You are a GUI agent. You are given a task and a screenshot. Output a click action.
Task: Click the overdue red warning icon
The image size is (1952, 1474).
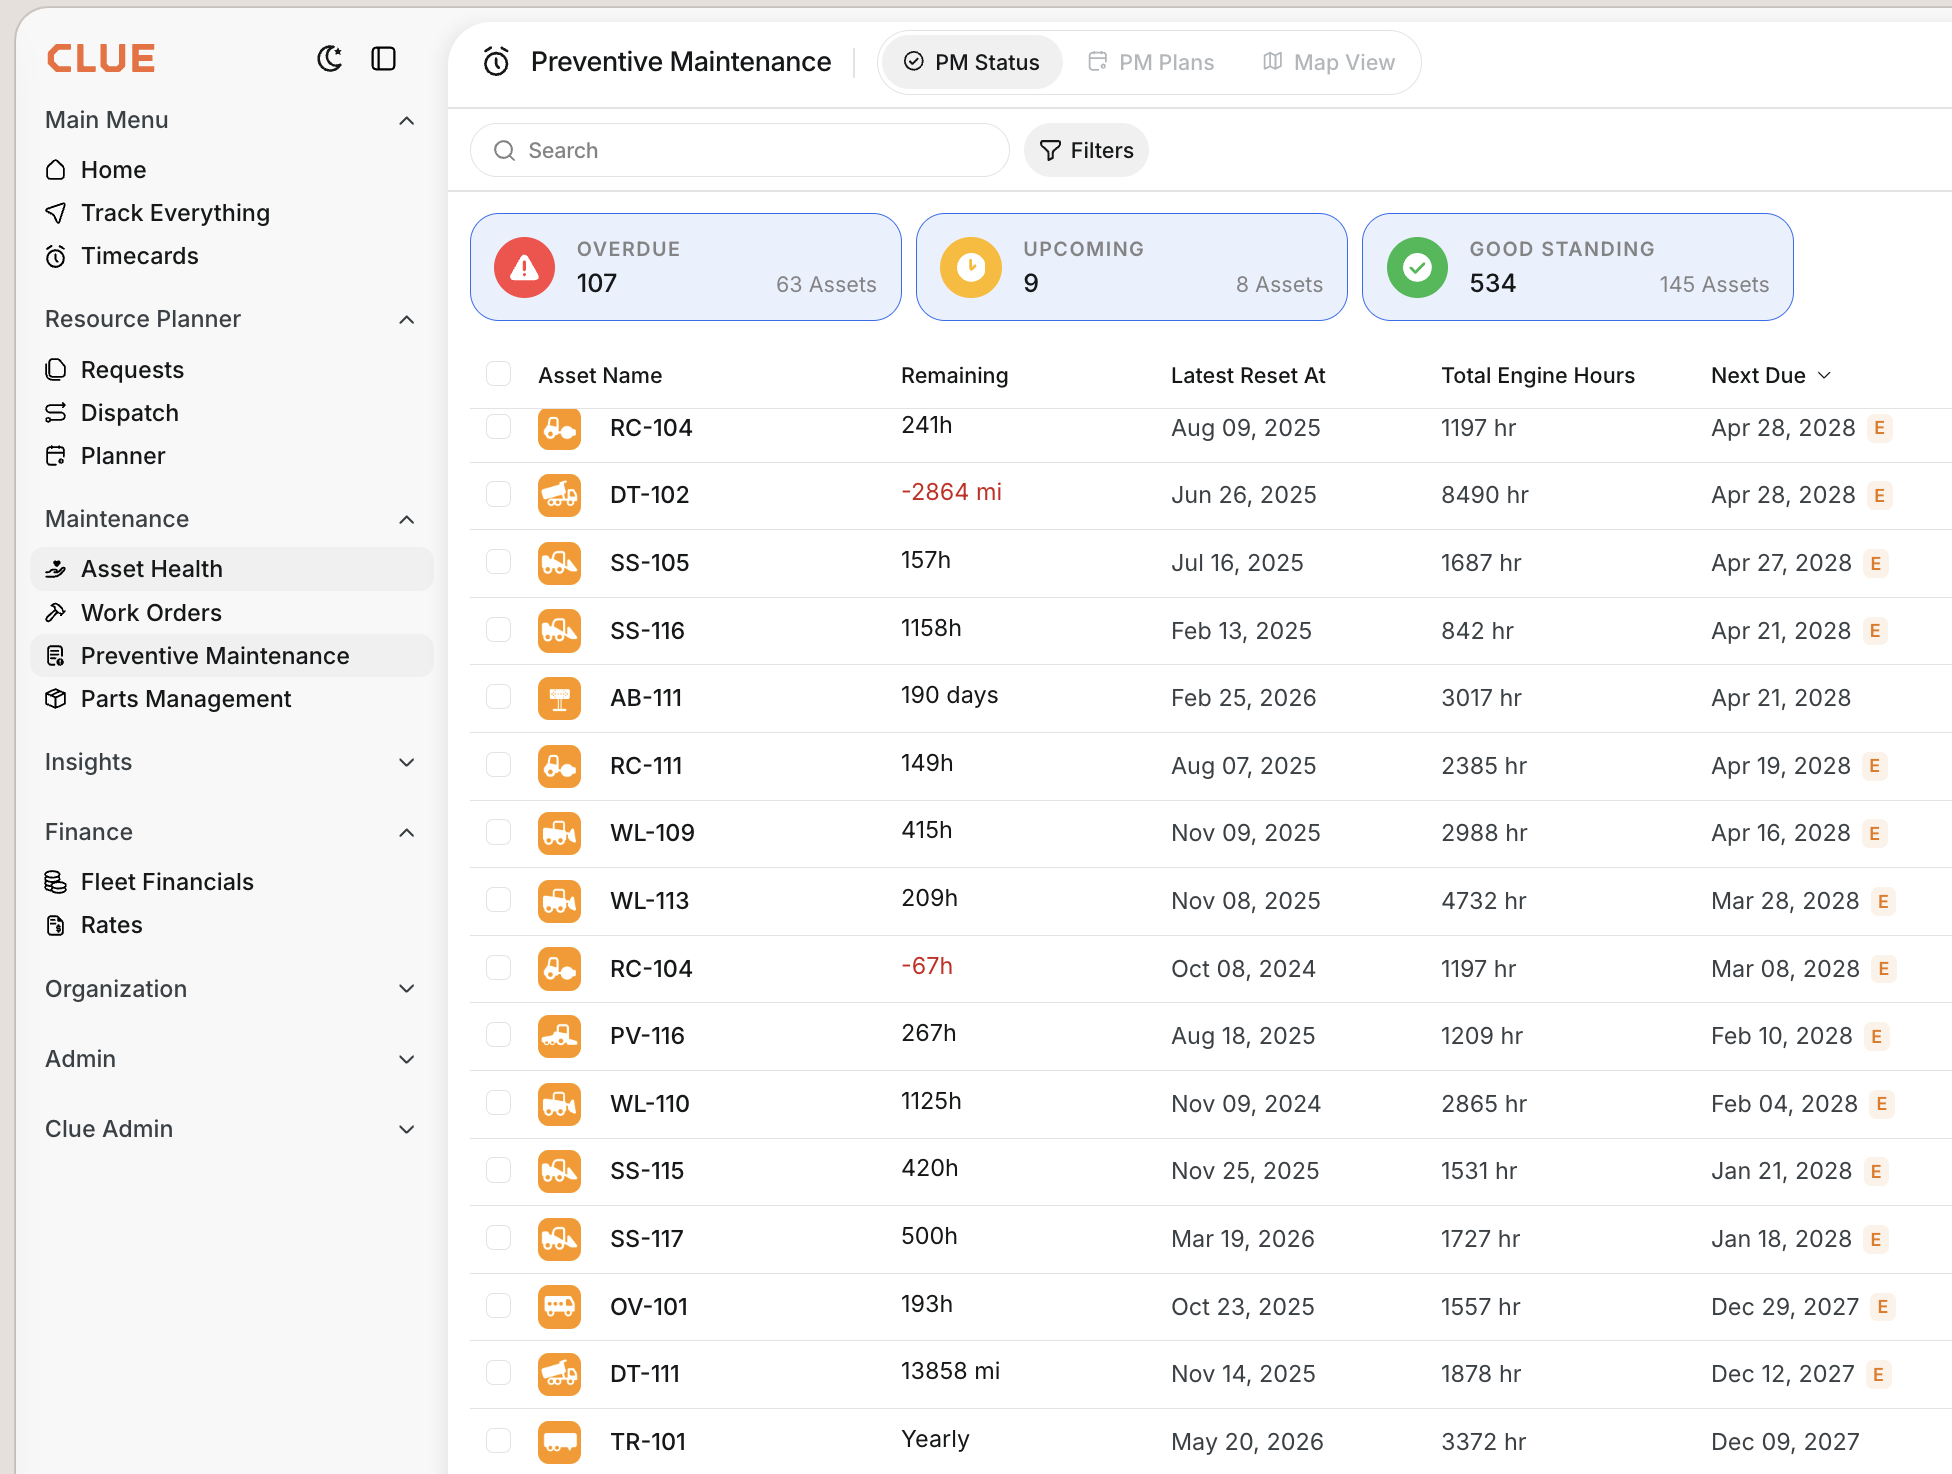[x=525, y=267]
